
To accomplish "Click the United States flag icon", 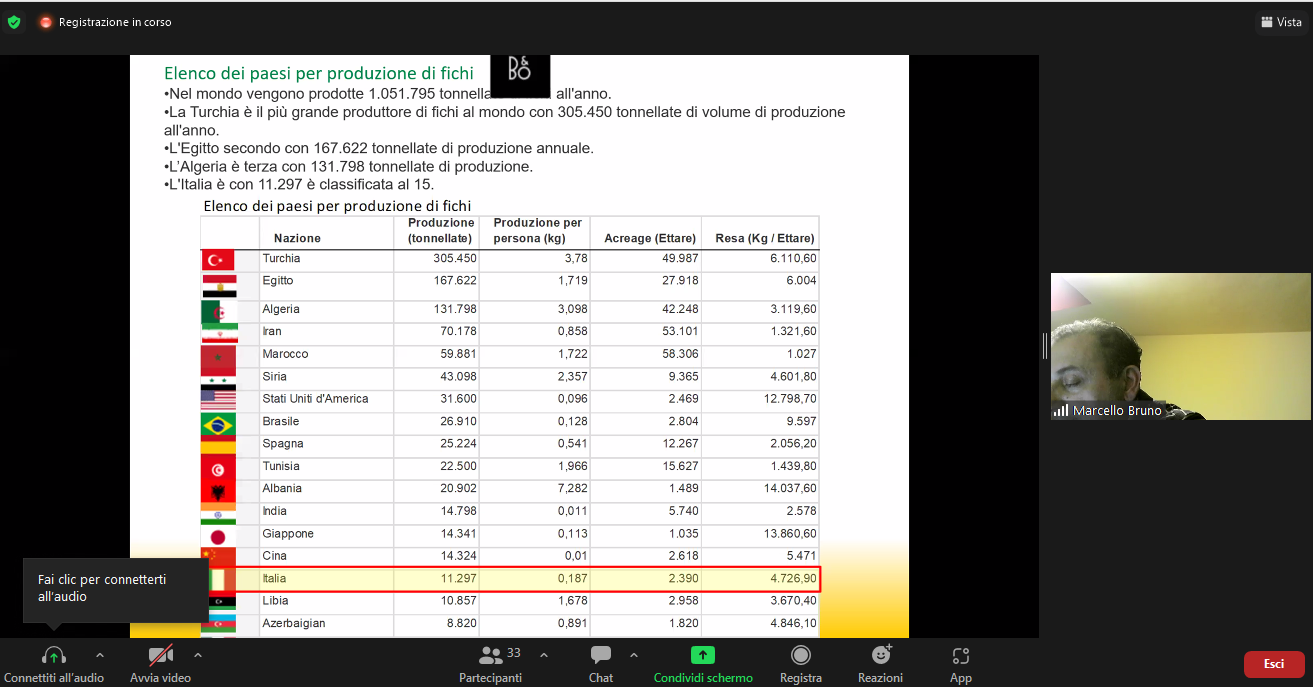I will tap(218, 400).
